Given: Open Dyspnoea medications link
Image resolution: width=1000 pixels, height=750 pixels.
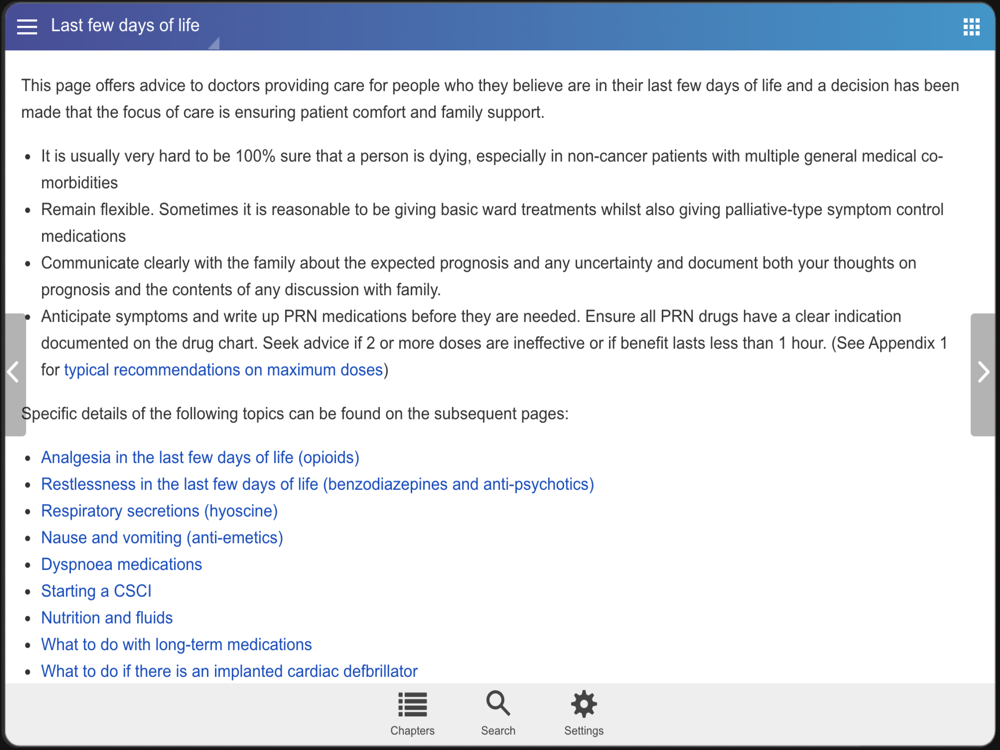Looking at the screenshot, I should point(121,564).
